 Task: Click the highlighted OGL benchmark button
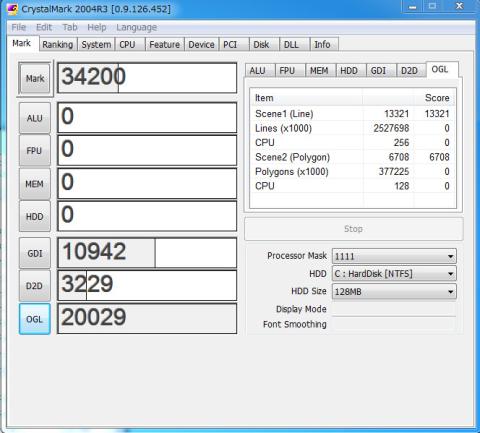35,319
